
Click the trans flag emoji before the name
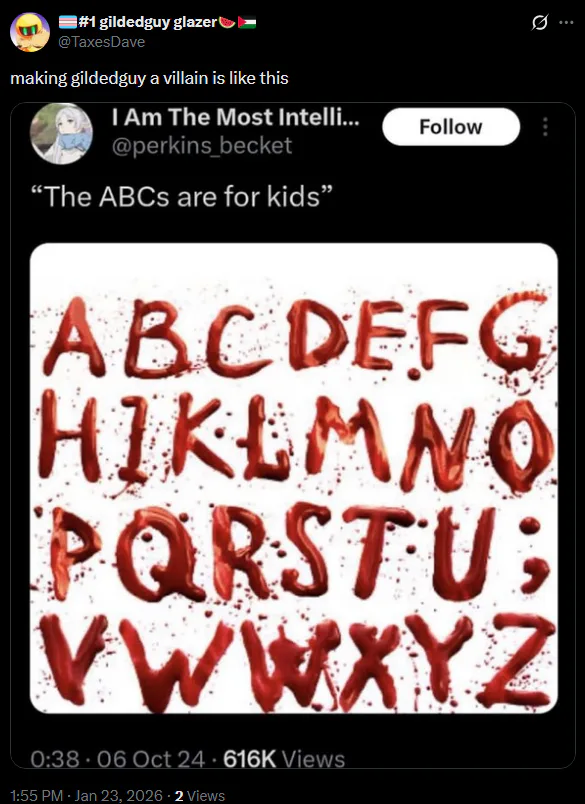(68, 22)
